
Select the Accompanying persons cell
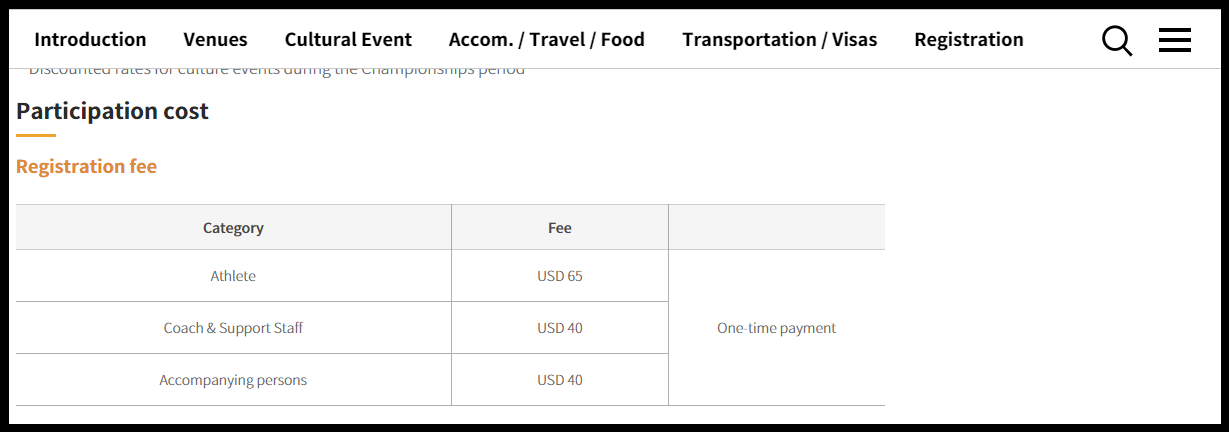(233, 380)
